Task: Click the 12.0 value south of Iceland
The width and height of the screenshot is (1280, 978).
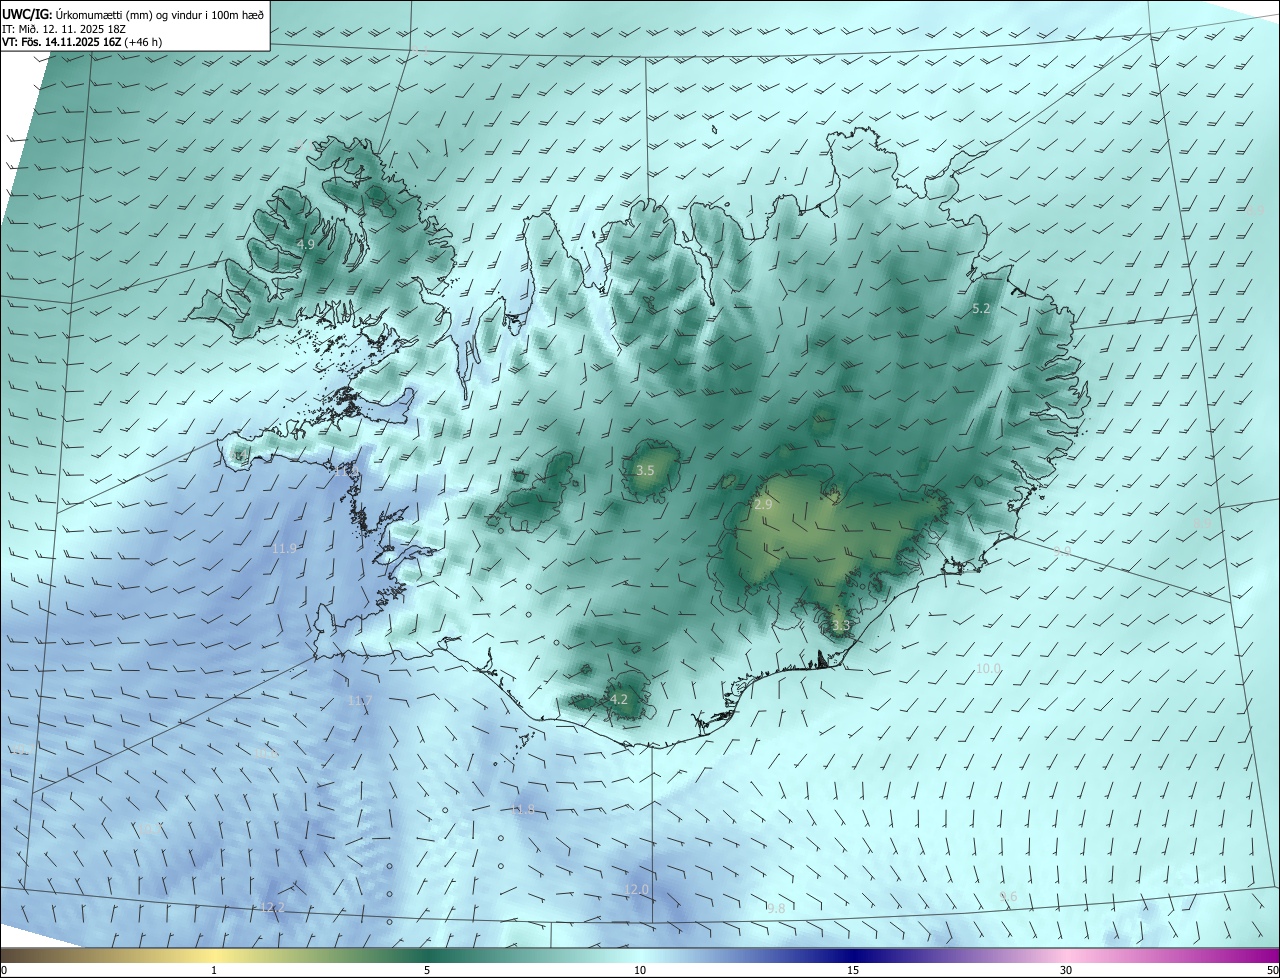Action: tap(636, 889)
